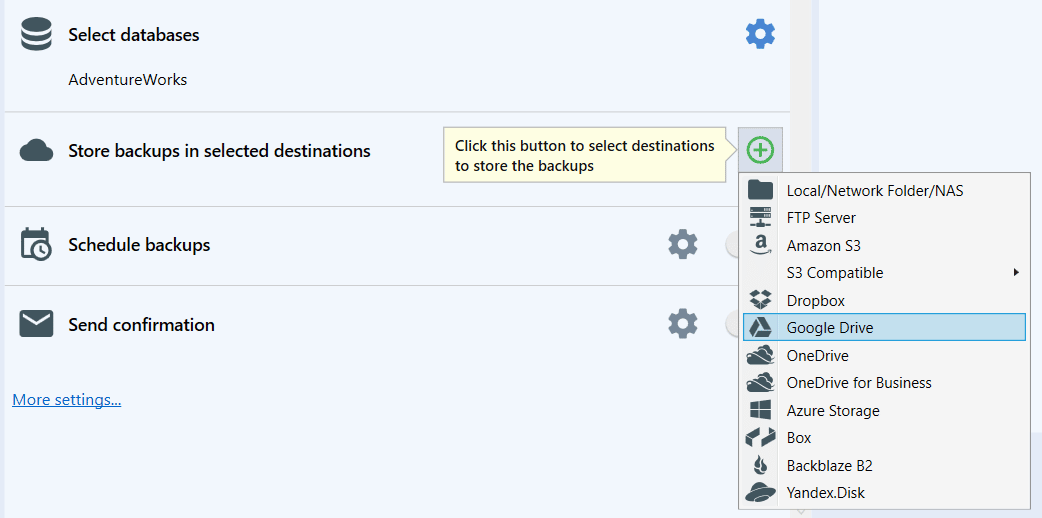Open the Select databases gear settings
Viewport: 1042px width, 518px height.
point(760,34)
